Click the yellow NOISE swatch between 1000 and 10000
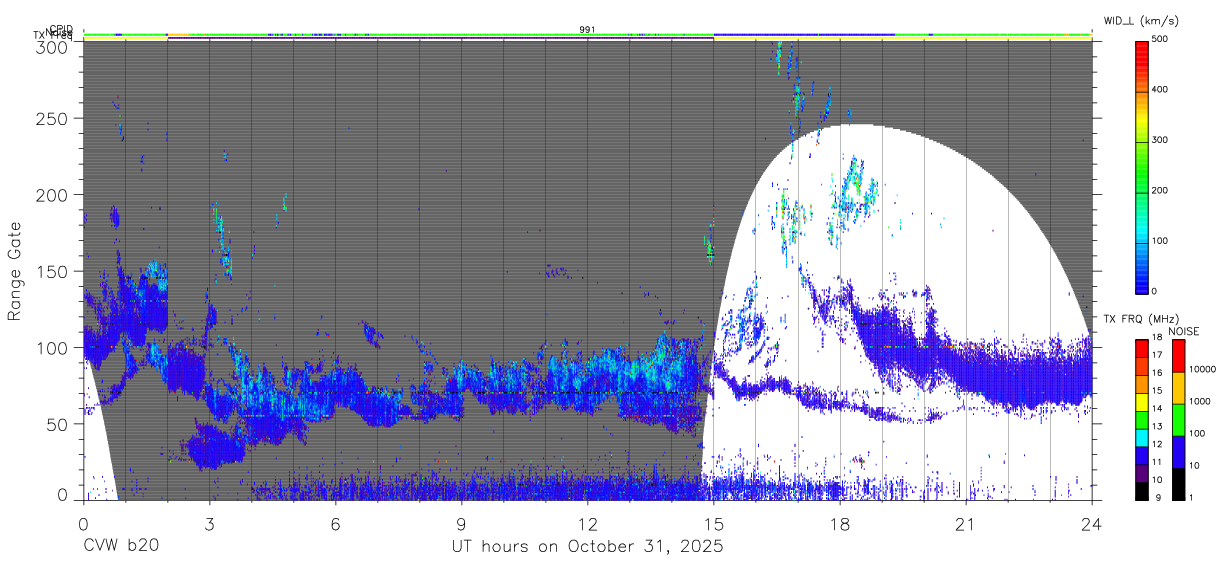Image resolution: width=1228 pixels, height=567 pixels. [1177, 388]
